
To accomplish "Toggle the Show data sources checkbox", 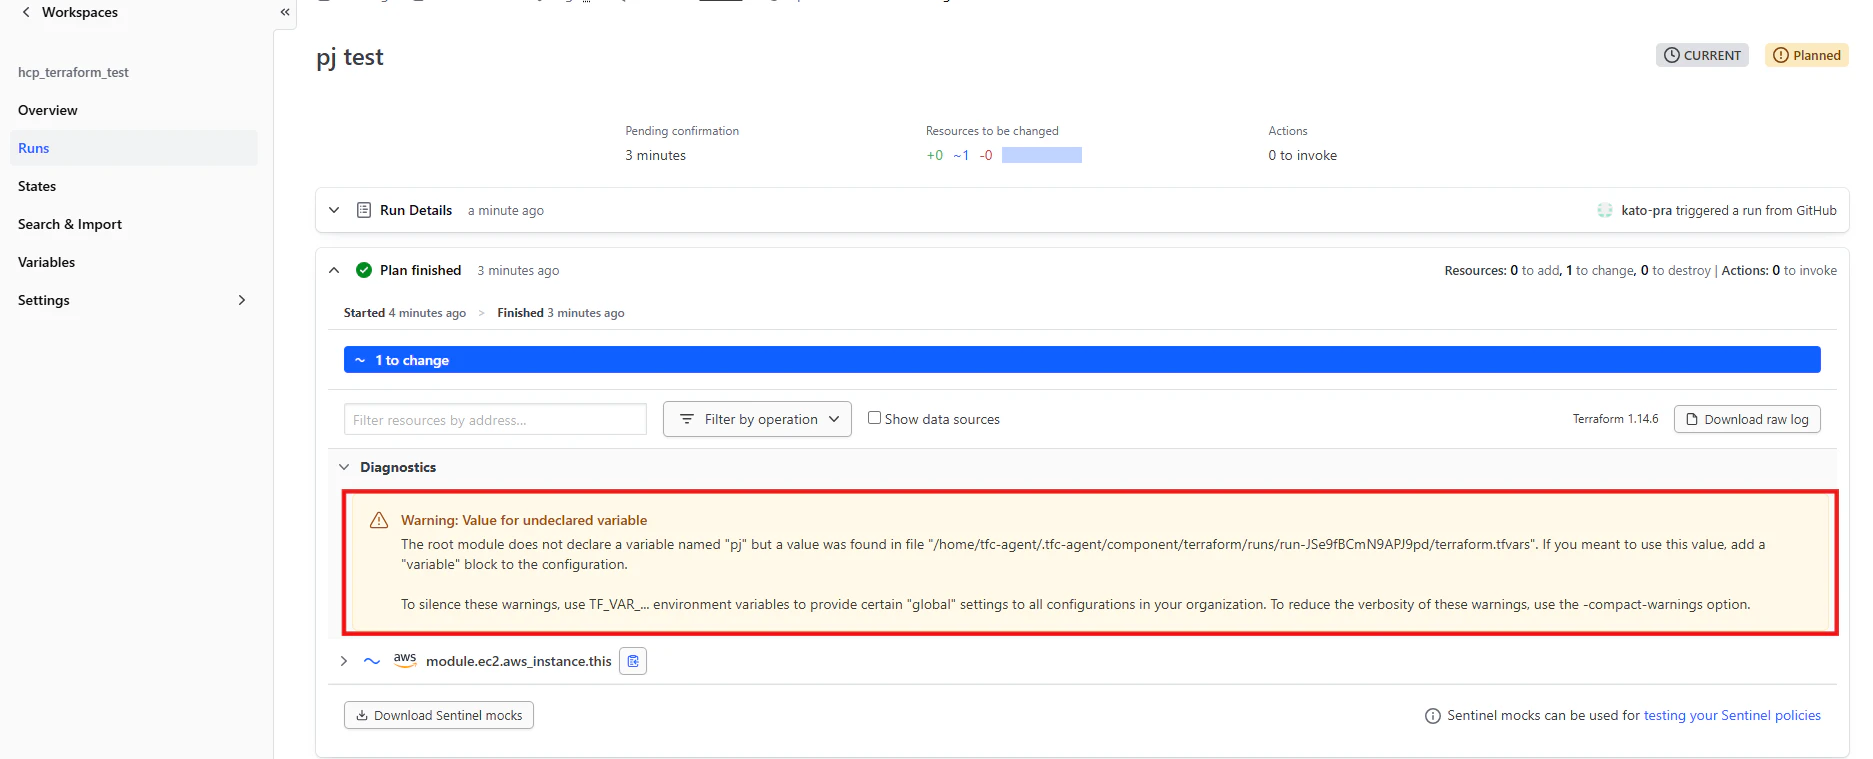I will tap(874, 418).
